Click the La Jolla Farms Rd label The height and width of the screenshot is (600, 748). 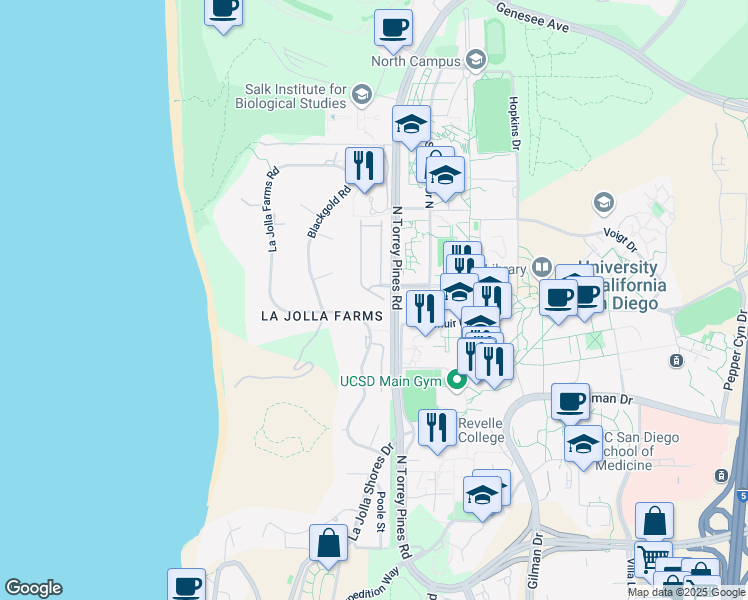(273, 209)
